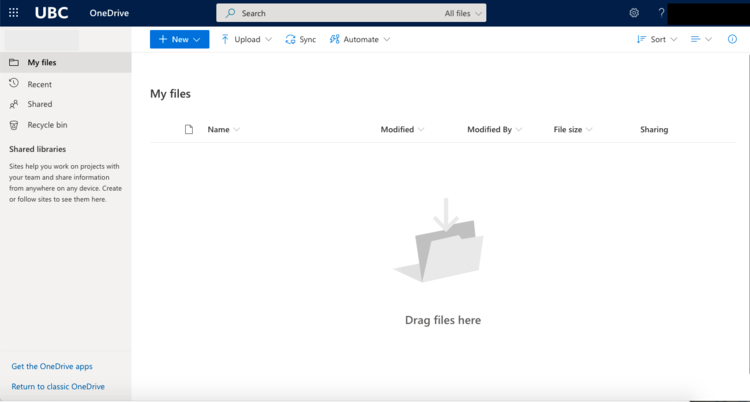The width and height of the screenshot is (750, 402).
Task: Sort by the Name column header
Action: [x=223, y=129]
